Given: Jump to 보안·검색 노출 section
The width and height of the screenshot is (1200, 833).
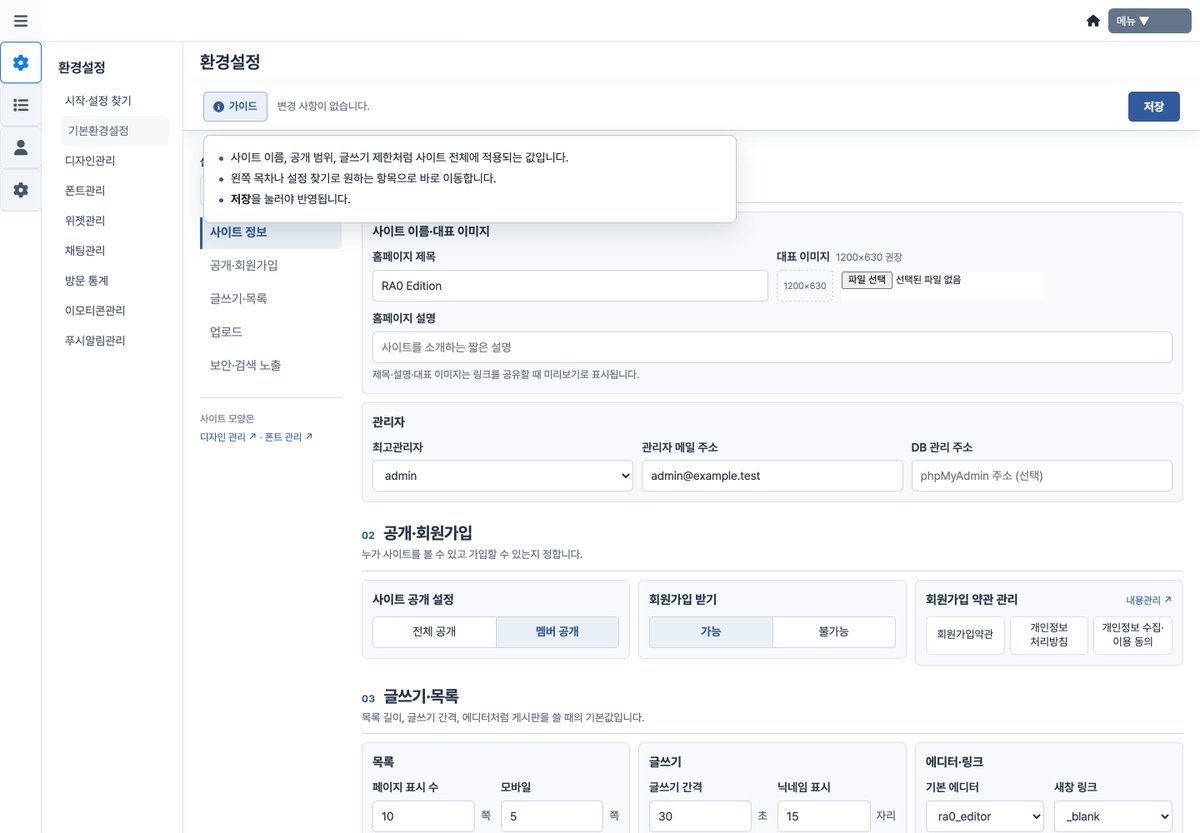Looking at the screenshot, I should 270,366.
